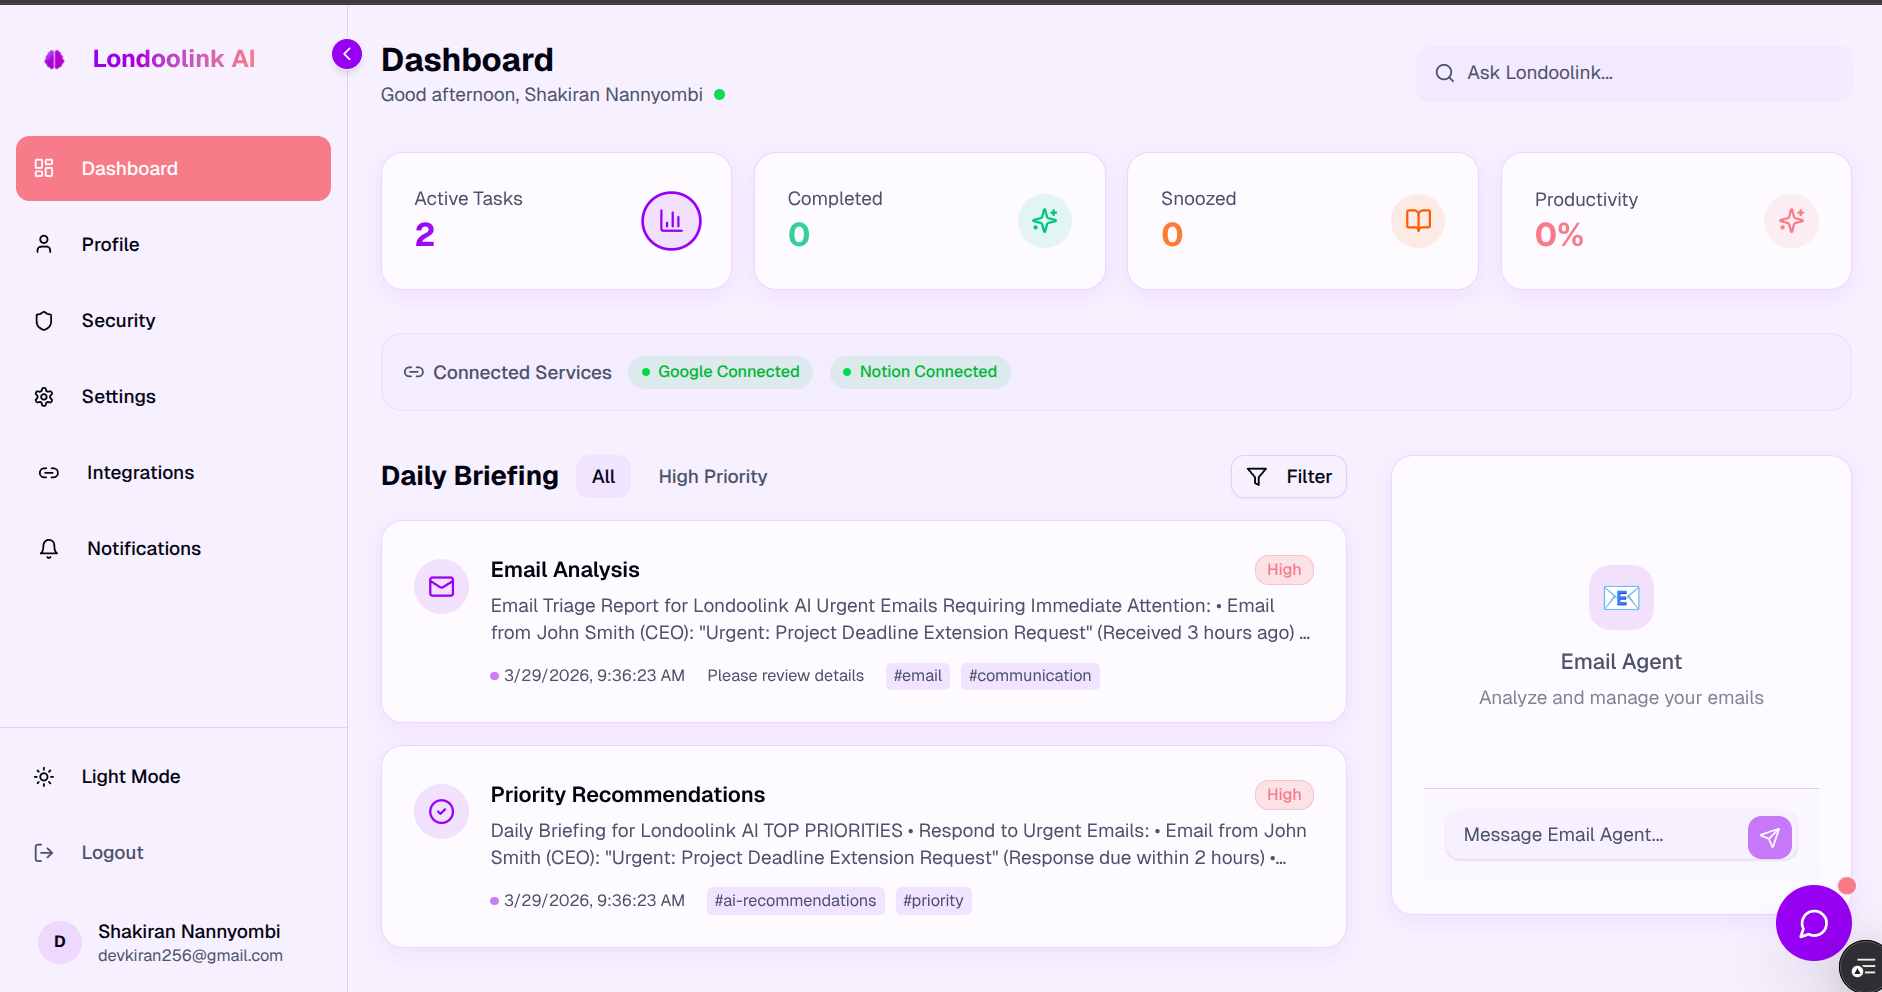Click the user avatar with letter D
The image size is (1882, 992).
[x=60, y=942]
